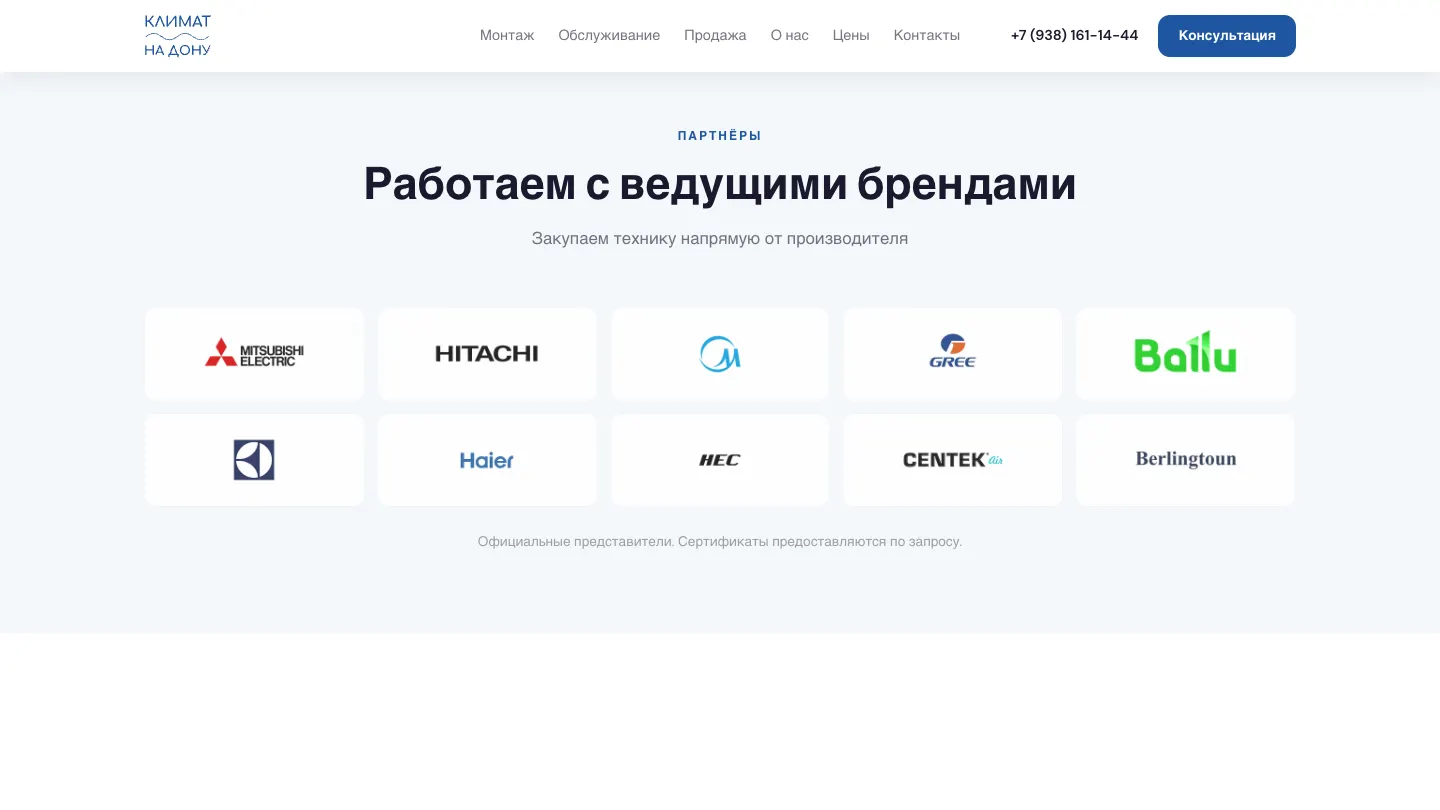
Task: Click the Партнёры section label
Action: (720, 136)
